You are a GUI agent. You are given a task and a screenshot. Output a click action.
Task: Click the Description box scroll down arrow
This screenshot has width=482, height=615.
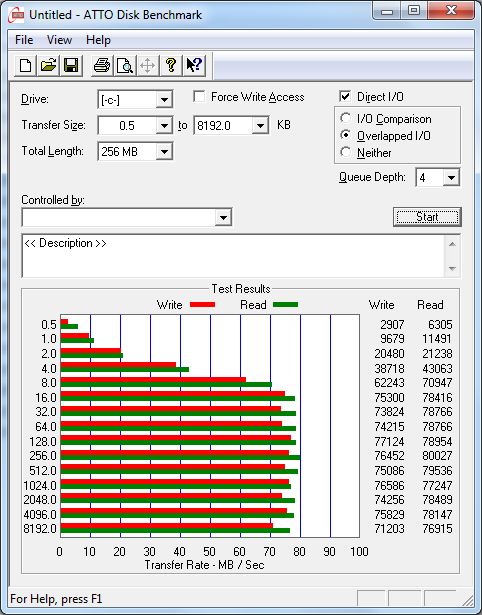pyautogui.click(x=452, y=269)
